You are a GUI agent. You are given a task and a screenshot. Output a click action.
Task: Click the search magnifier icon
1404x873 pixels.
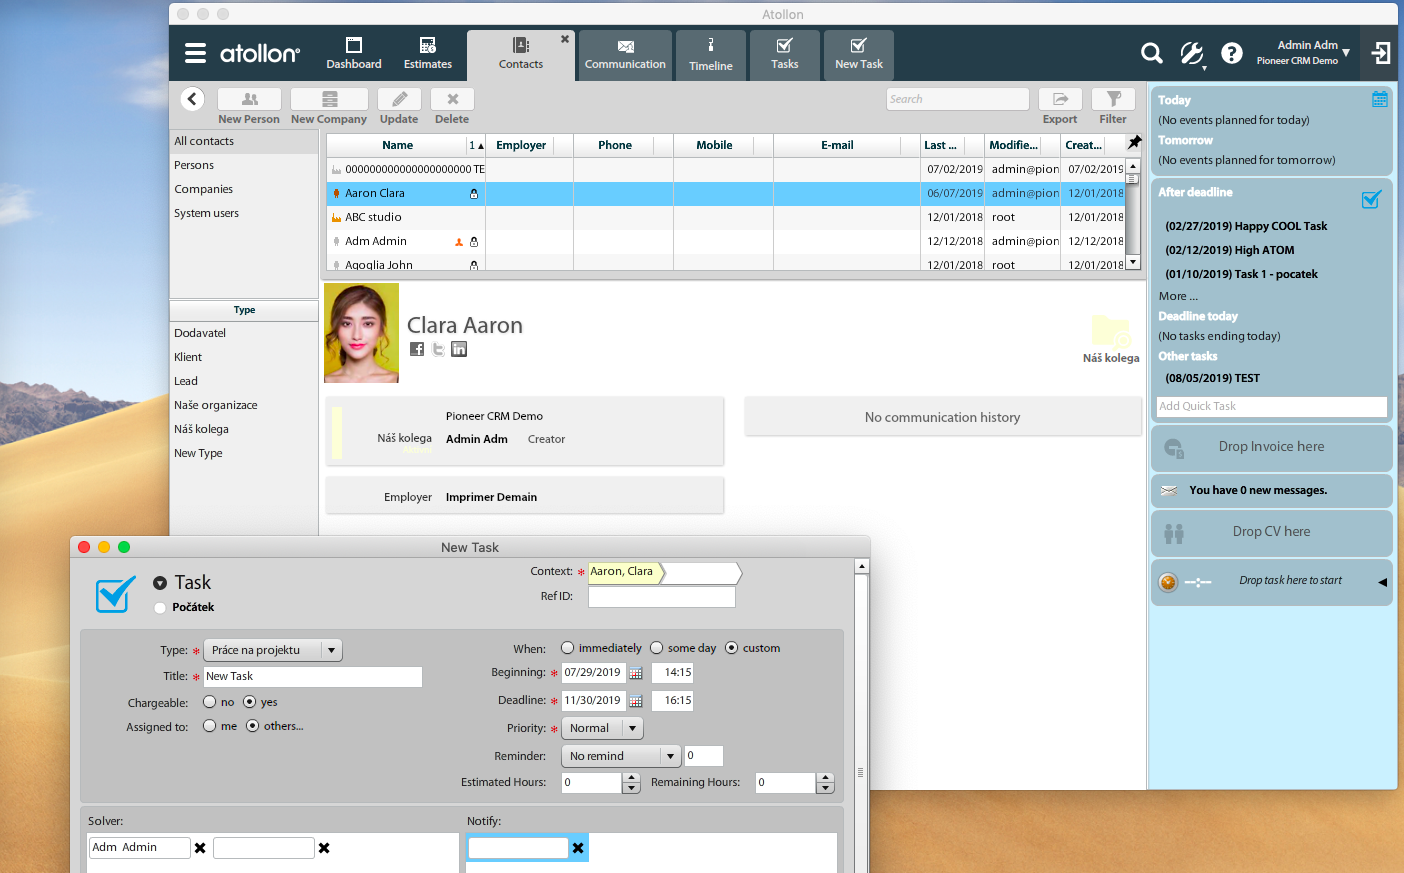[1152, 53]
